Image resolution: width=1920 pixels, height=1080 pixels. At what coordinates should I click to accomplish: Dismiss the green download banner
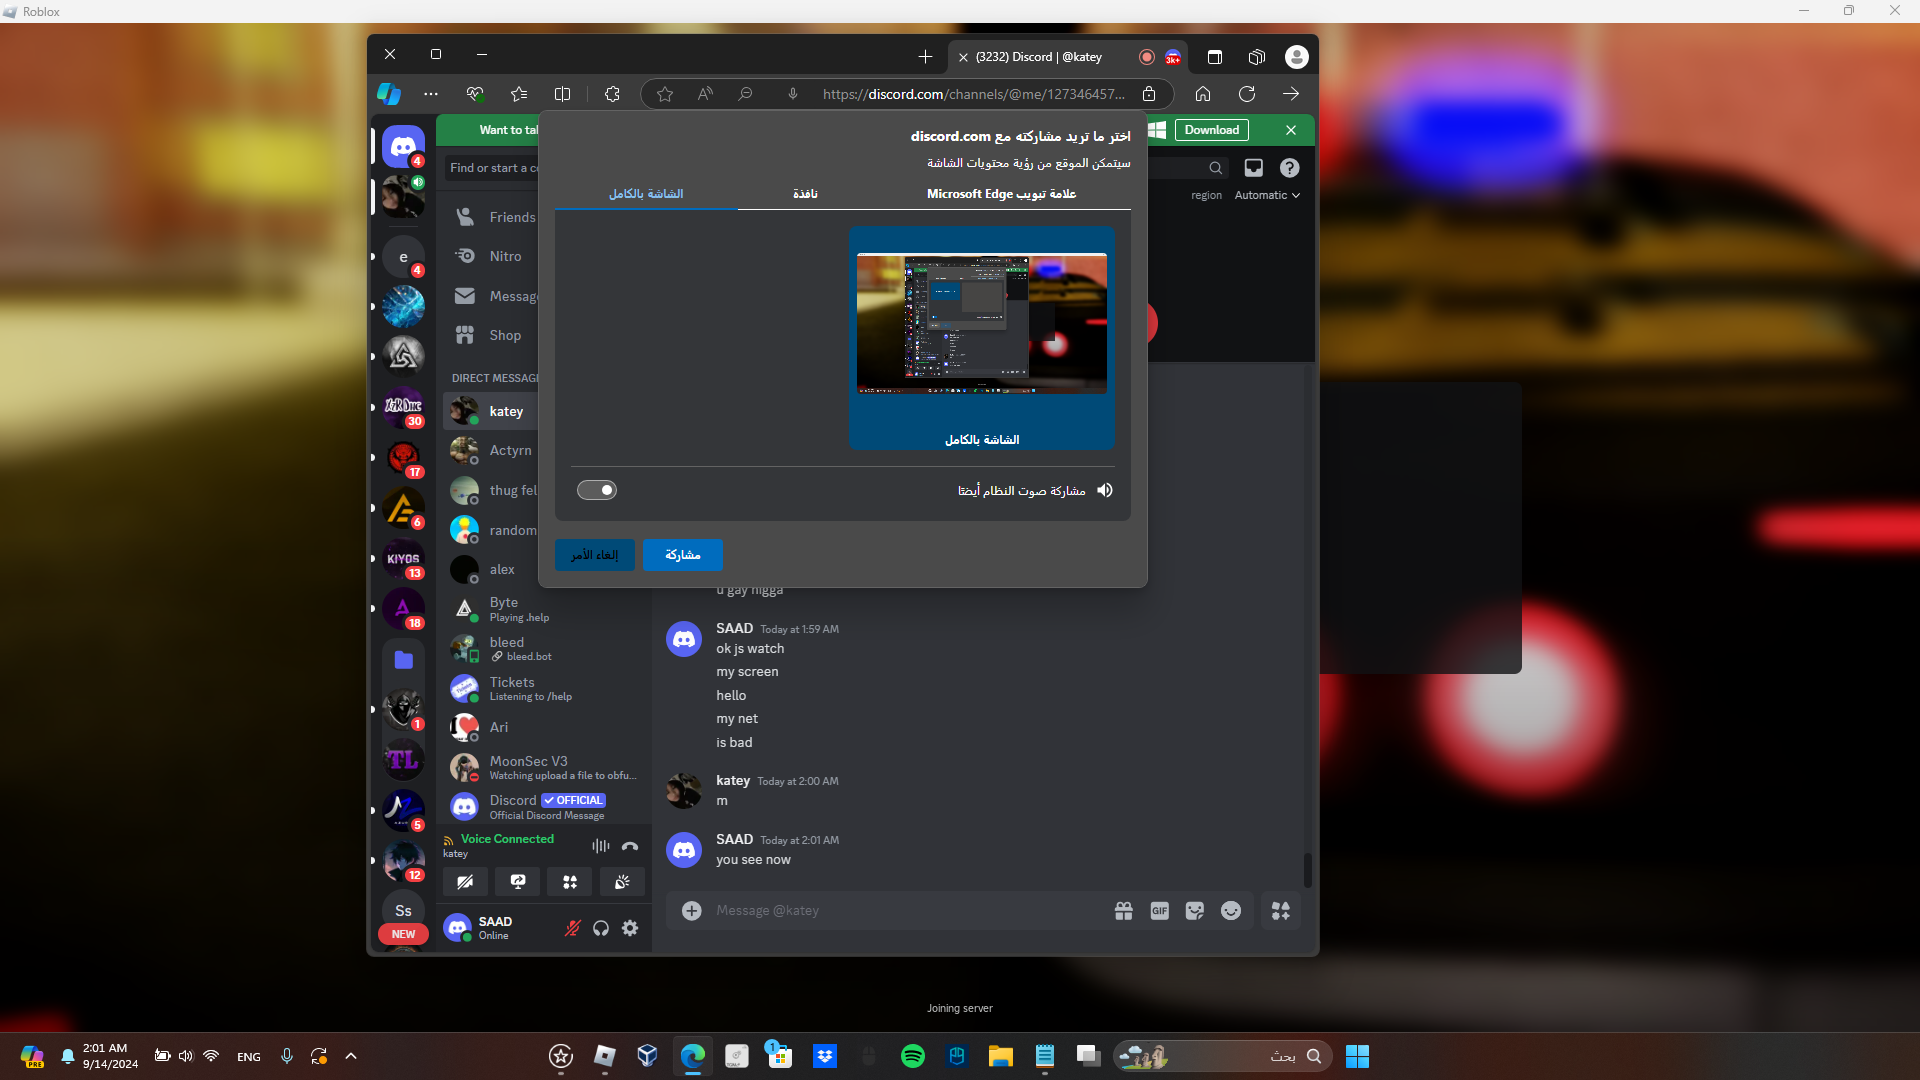pyautogui.click(x=1291, y=130)
